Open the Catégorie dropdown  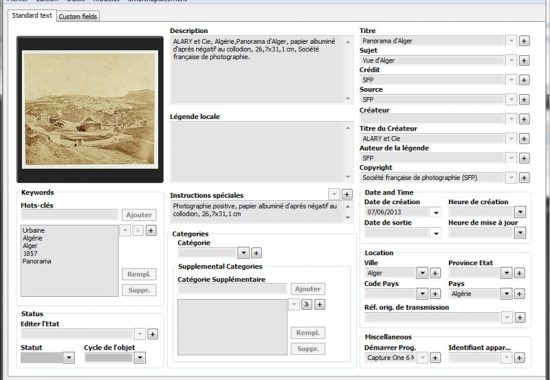[x=243, y=253]
